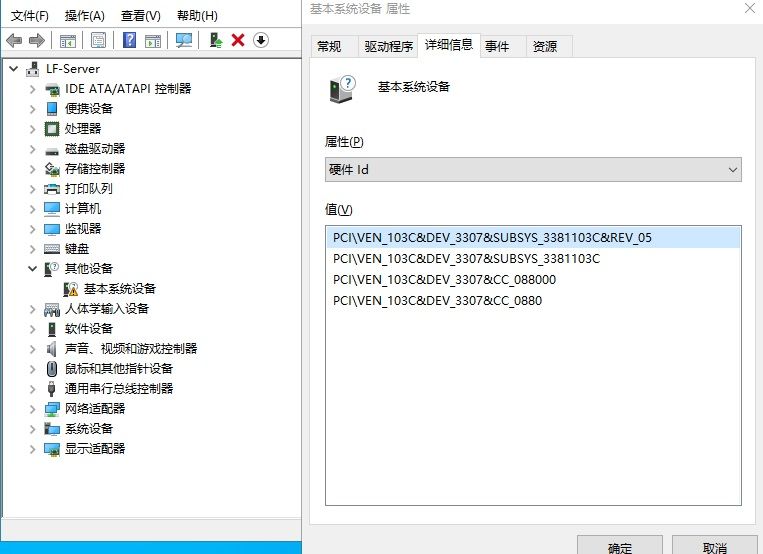Click the 网络适配器 icon
The height and width of the screenshot is (554, 763).
(52, 409)
